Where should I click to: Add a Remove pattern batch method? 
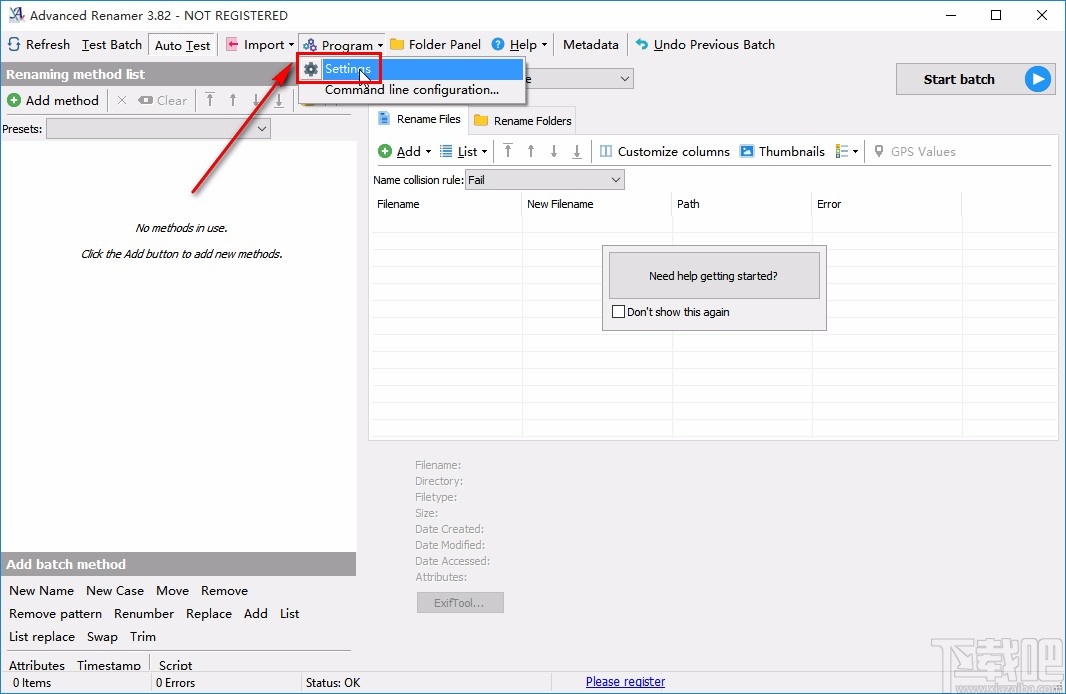click(x=56, y=614)
